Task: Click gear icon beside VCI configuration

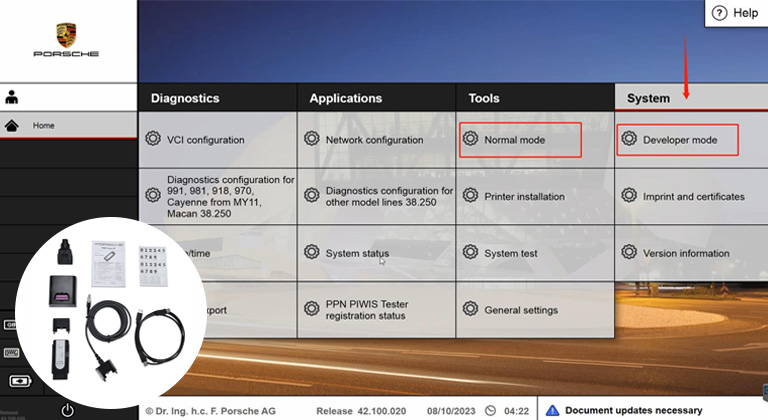Action: pyautogui.click(x=153, y=139)
